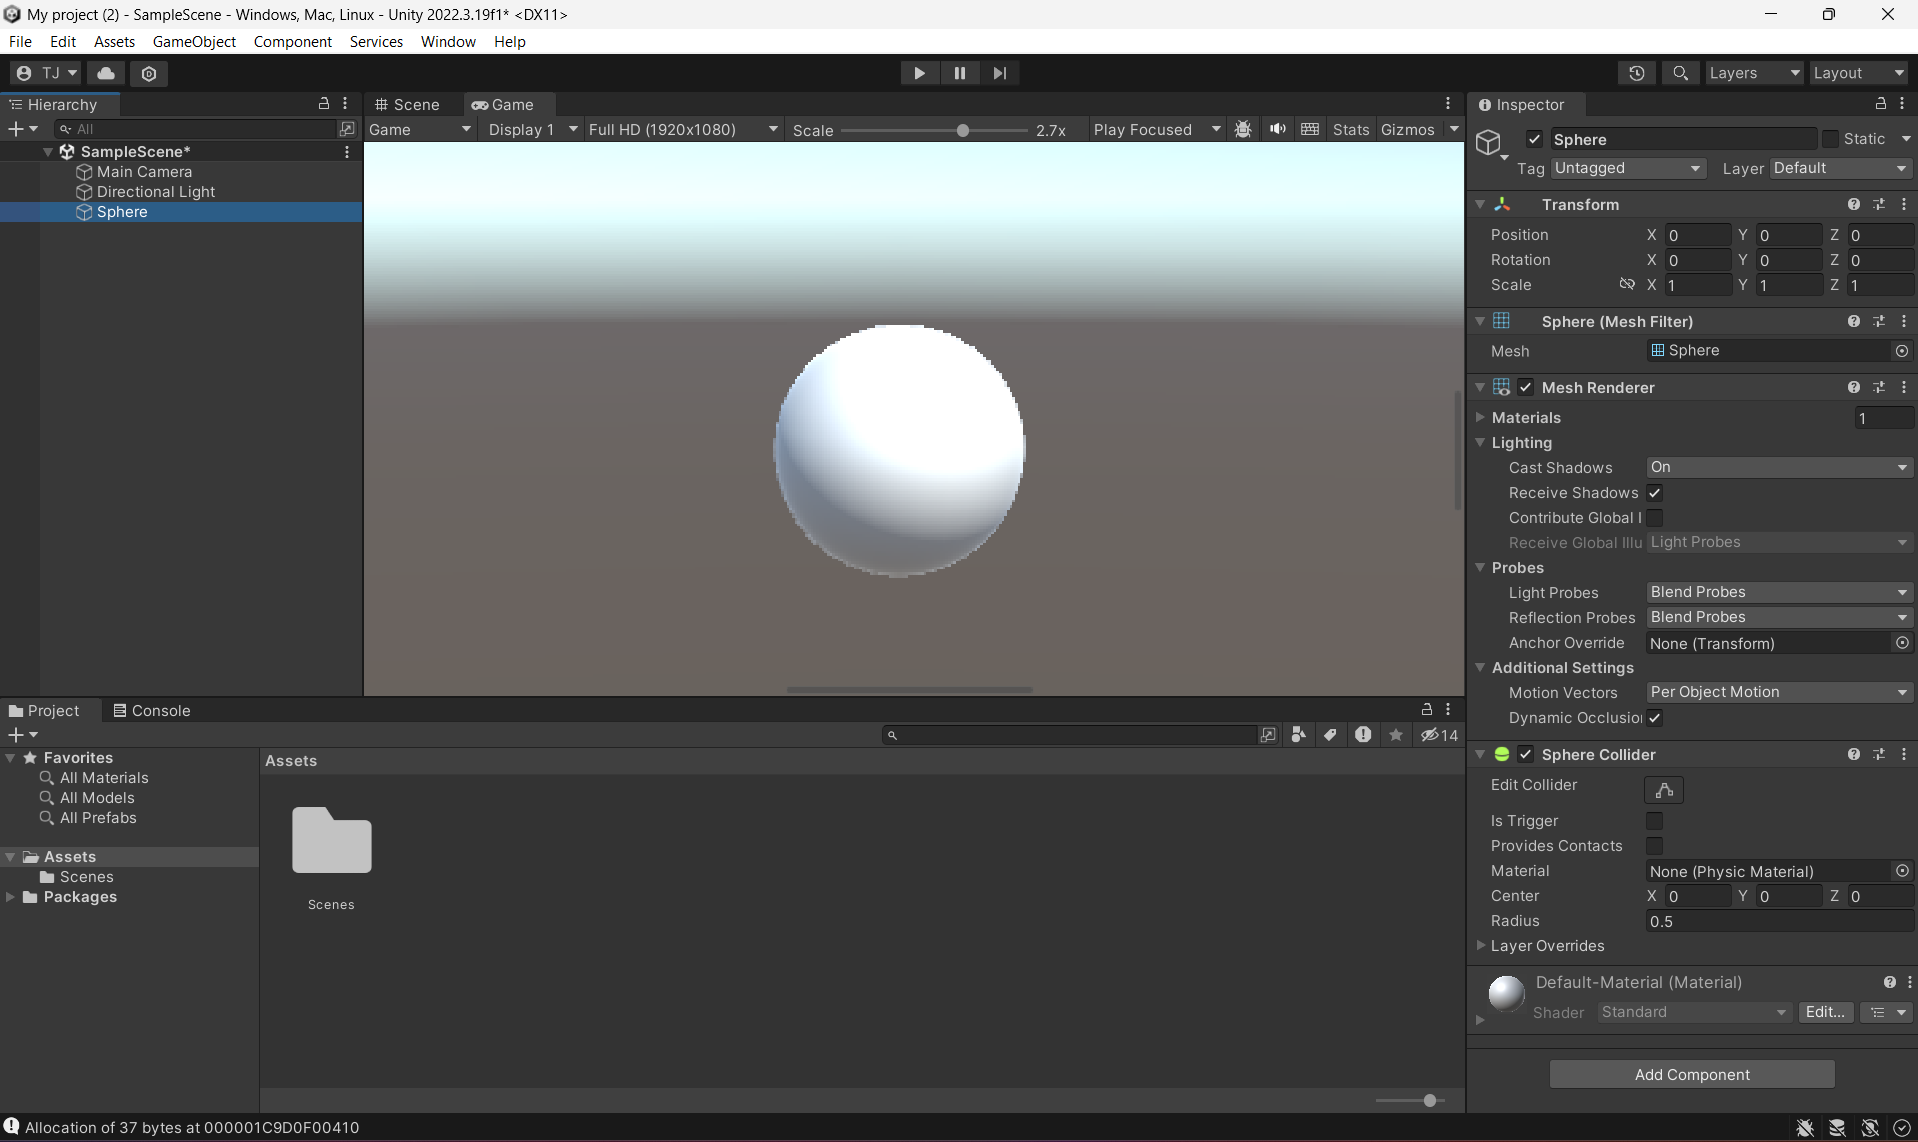Pause the game using the Pause button
This screenshot has height=1142, width=1918.
tap(959, 73)
